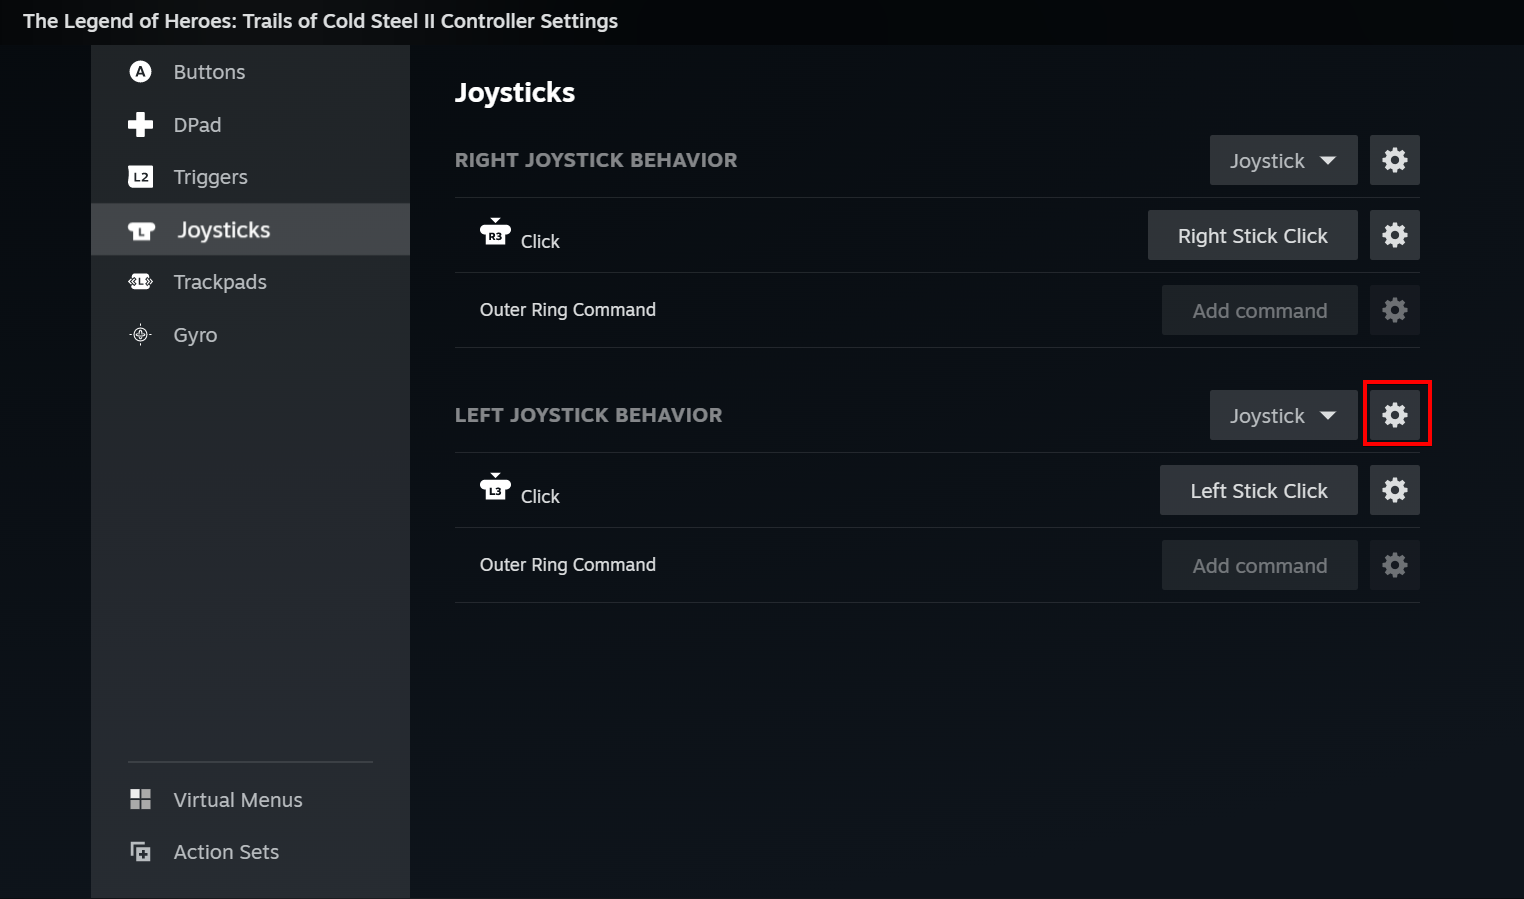The height and width of the screenshot is (899, 1524).
Task: Click the Left Stick Click binding button
Action: pyautogui.click(x=1258, y=490)
